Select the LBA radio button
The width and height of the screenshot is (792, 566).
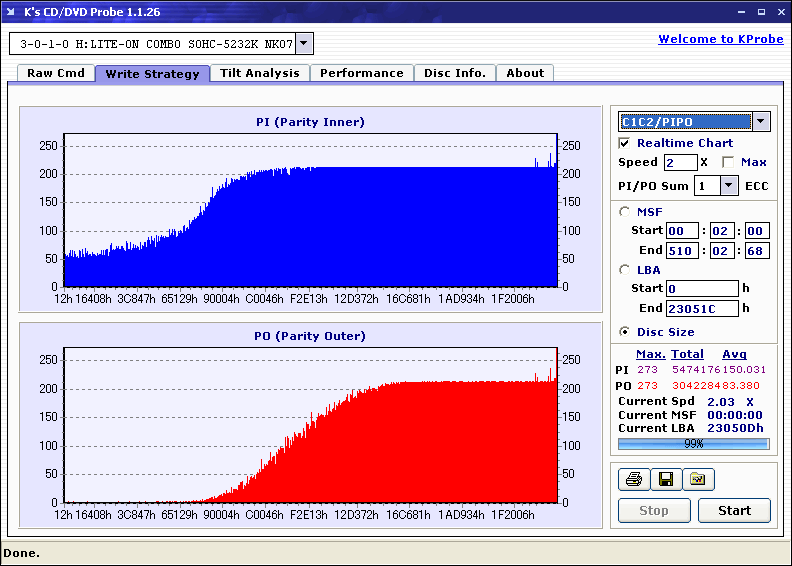point(624,270)
